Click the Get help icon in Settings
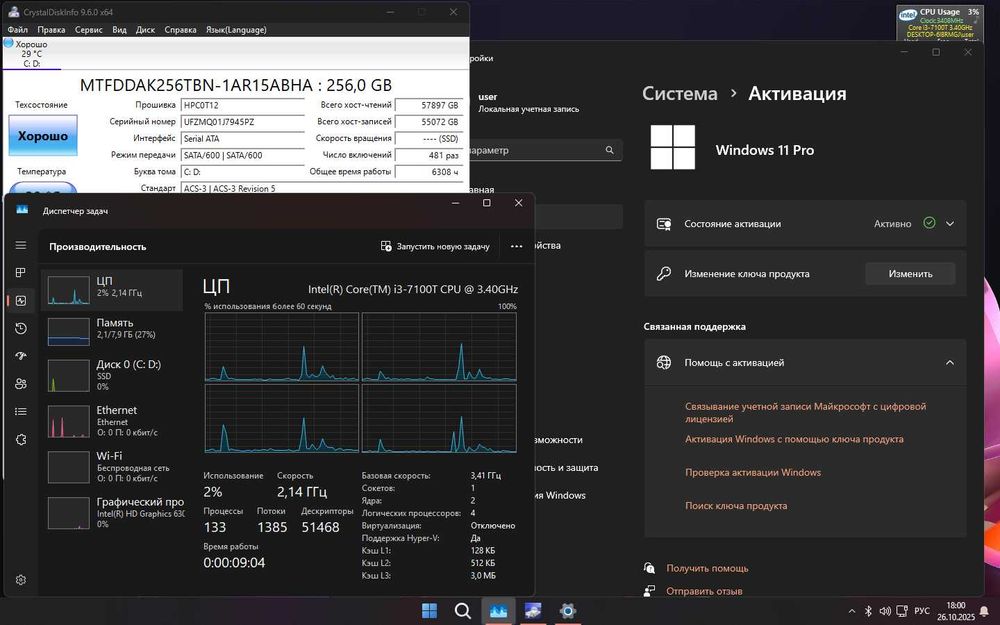 649,568
